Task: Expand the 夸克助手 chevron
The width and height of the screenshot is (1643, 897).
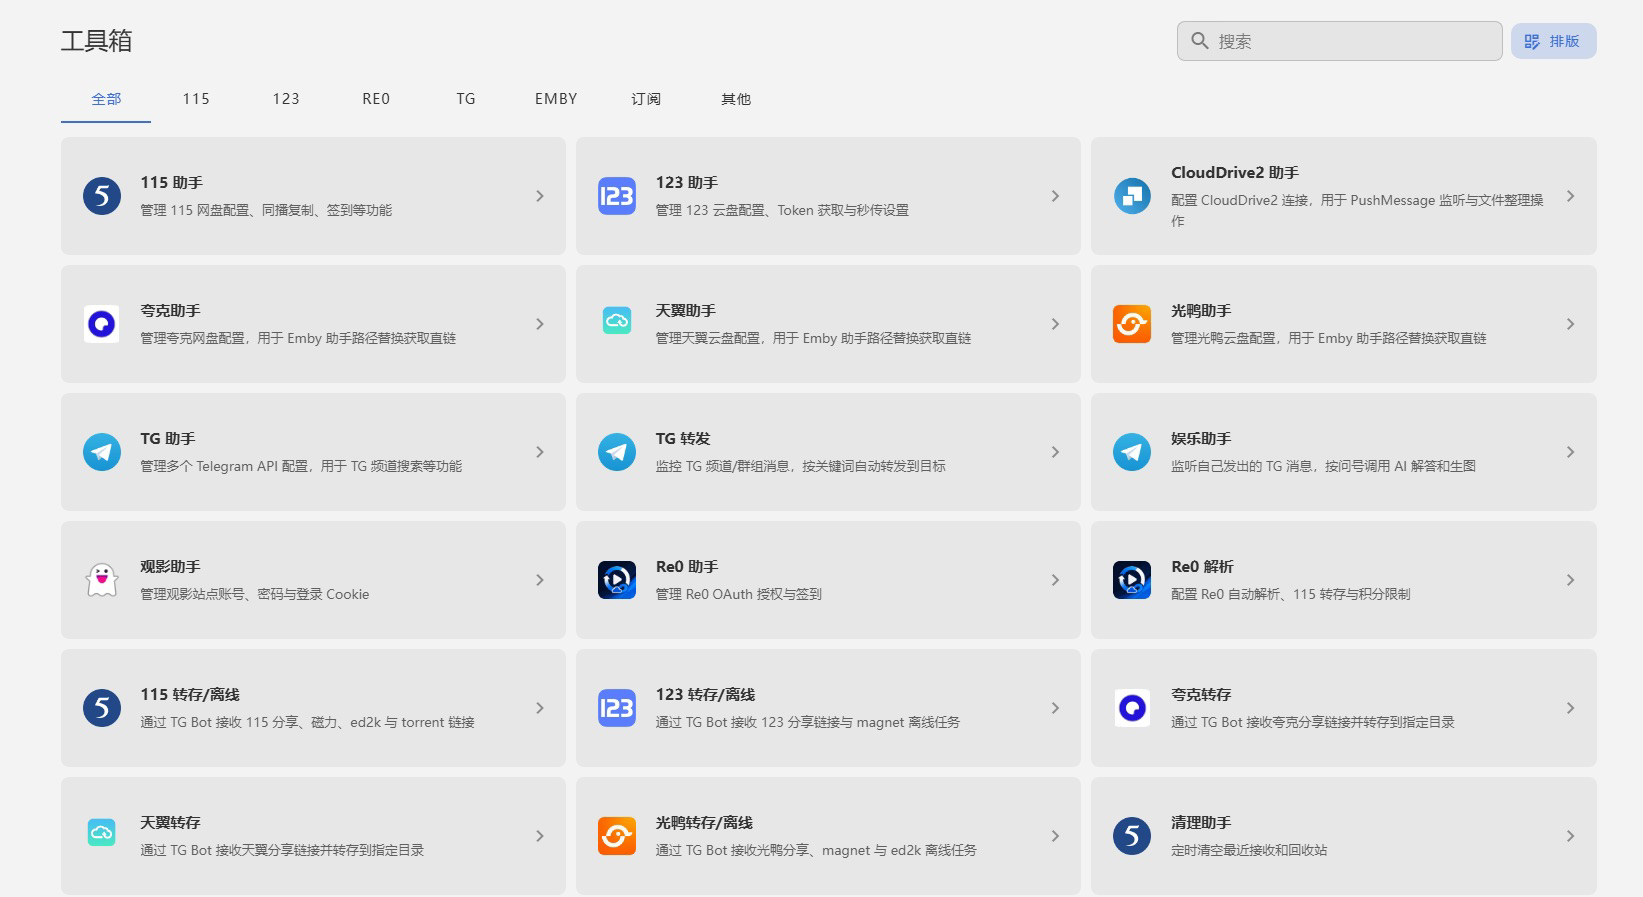Action: point(540,324)
